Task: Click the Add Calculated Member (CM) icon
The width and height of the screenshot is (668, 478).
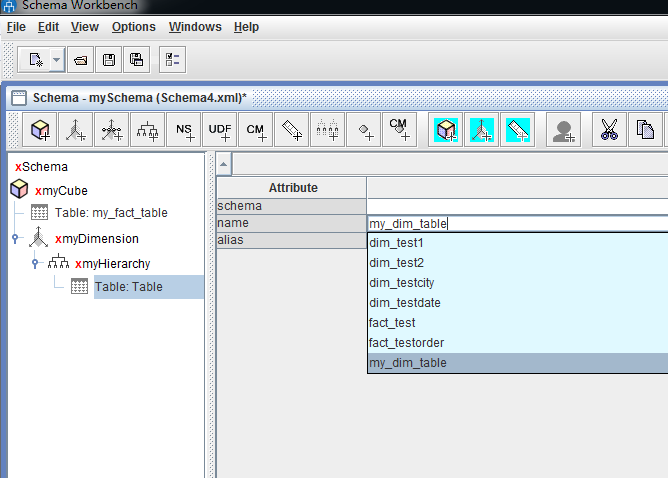Action: [x=256, y=130]
